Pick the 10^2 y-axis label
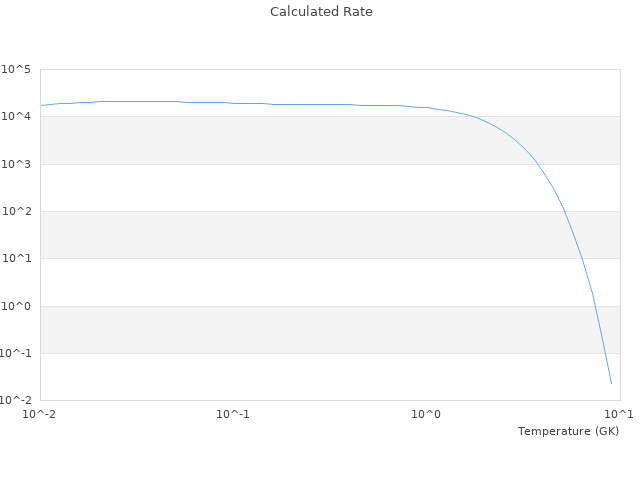Image resolution: width=640 pixels, height=480 pixels. point(16,212)
